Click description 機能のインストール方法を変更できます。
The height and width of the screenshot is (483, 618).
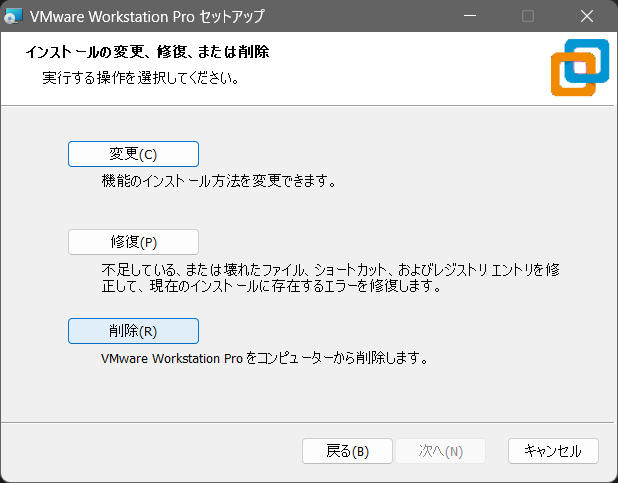(x=219, y=181)
